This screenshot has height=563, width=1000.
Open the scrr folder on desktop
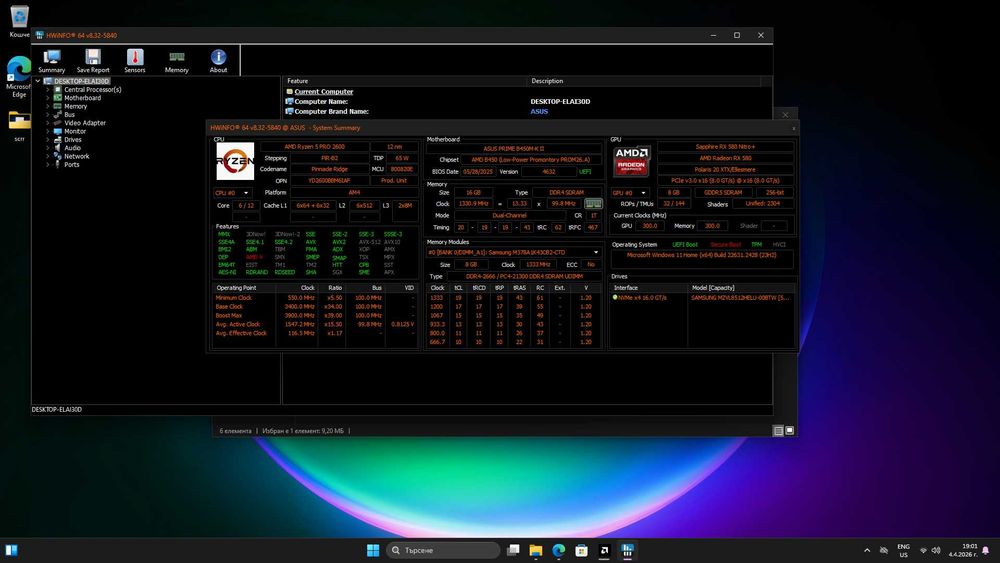pos(19,126)
